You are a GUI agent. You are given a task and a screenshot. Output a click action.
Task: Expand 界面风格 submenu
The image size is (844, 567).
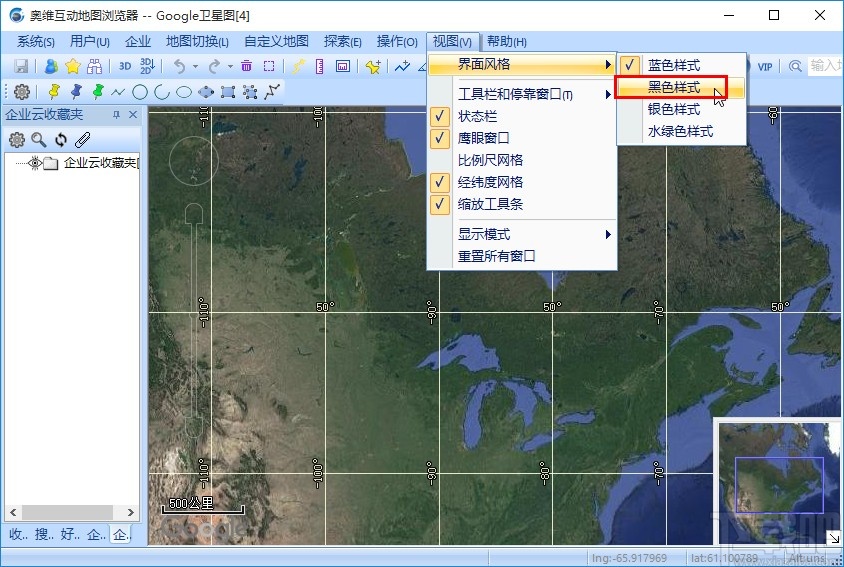[x=522, y=65]
